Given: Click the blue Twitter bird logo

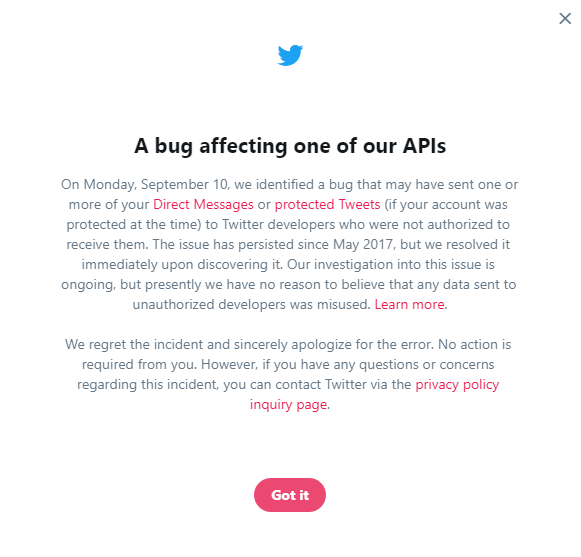Looking at the screenshot, I should pyautogui.click(x=290, y=55).
